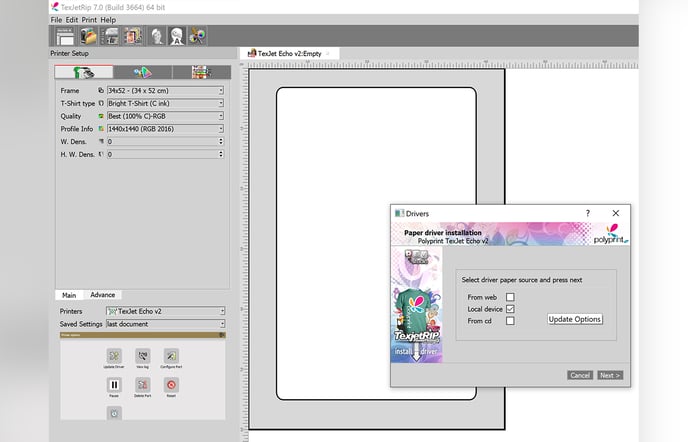The height and width of the screenshot is (442, 688).
Task: Switch to the Advance tab
Action: (102, 295)
